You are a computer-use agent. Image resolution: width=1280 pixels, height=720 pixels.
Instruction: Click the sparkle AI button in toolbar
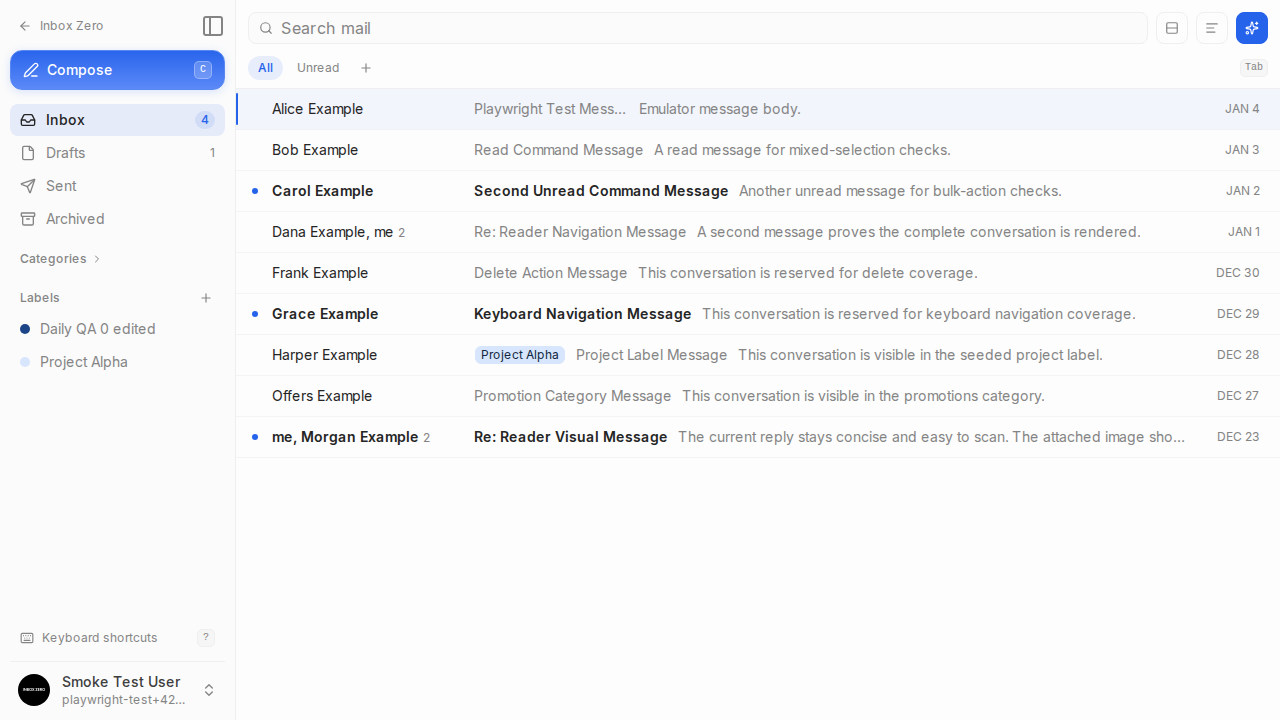point(1252,28)
